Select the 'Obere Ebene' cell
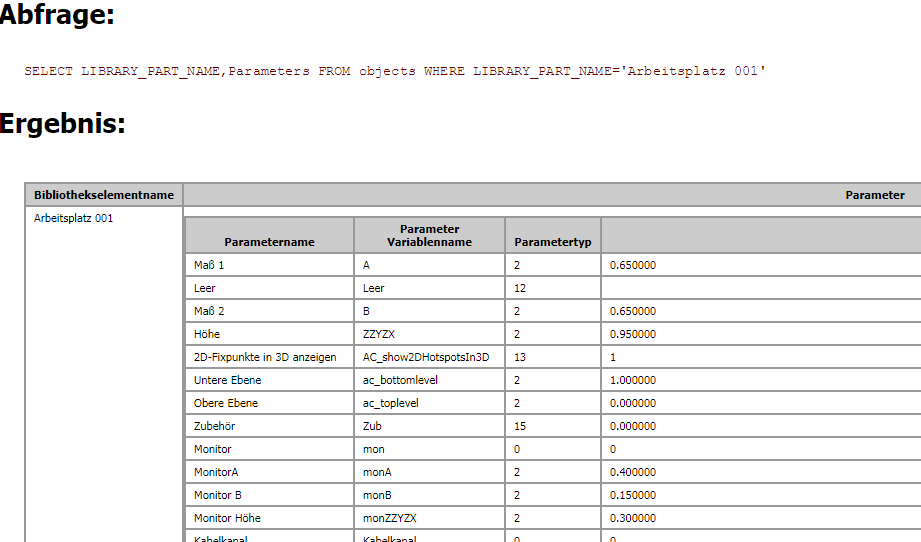Screen dimensions: 921x542 [270, 403]
